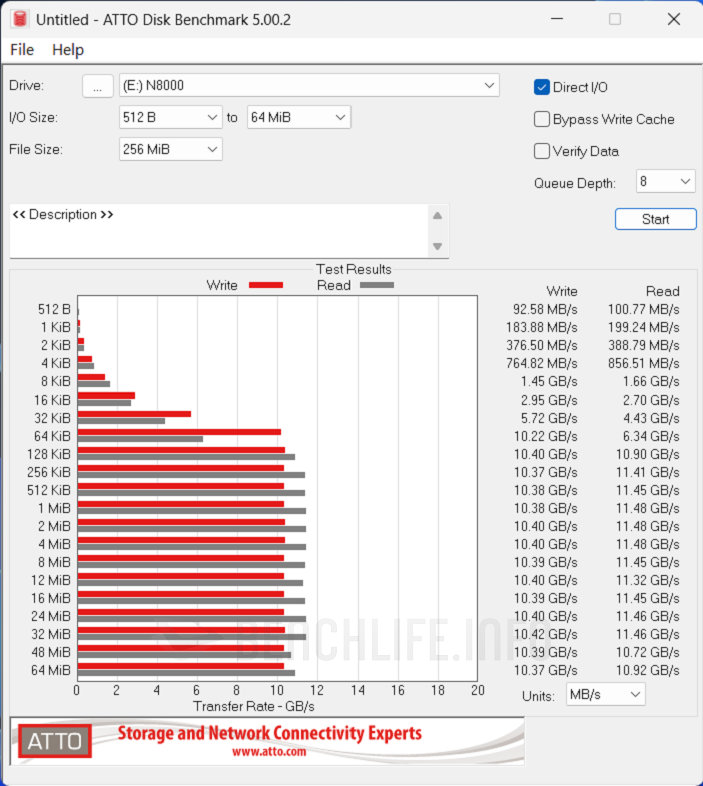
Task: Click the Storage and Network Connectivity Experts banner text
Action: click(269, 733)
